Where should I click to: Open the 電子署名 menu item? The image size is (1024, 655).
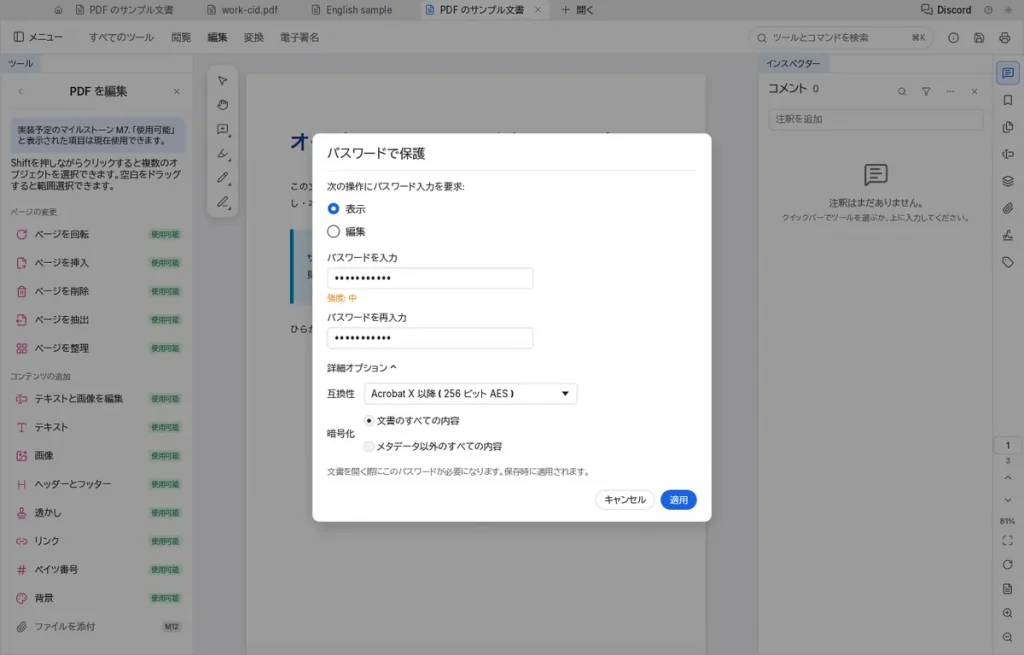300,37
